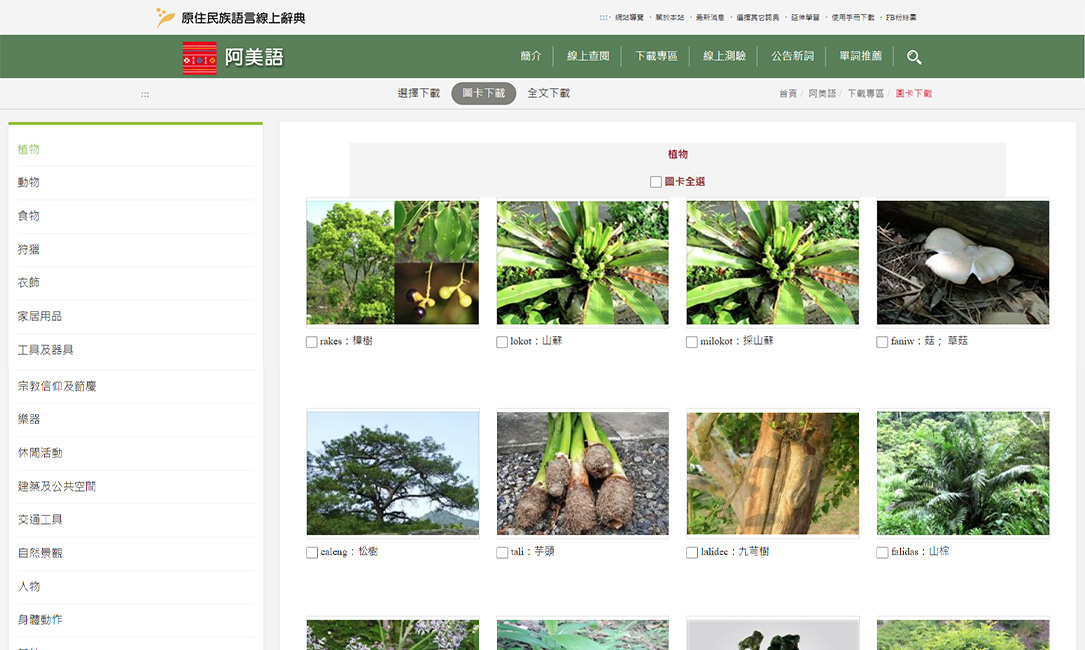This screenshot has height=650, width=1085.
Task: Check the lalidec 九芎樹 card checkbox
Action: (691, 552)
